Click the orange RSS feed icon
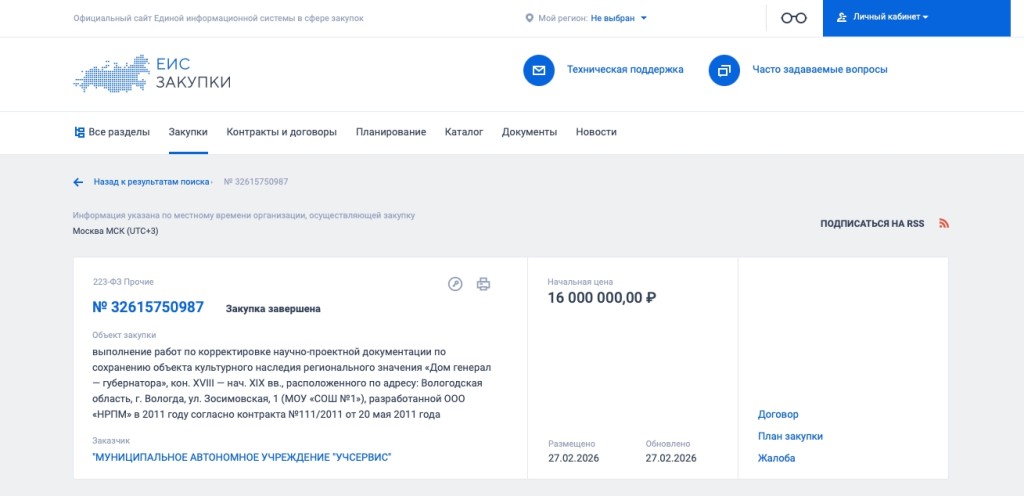The height and width of the screenshot is (496, 1024). pos(943,223)
